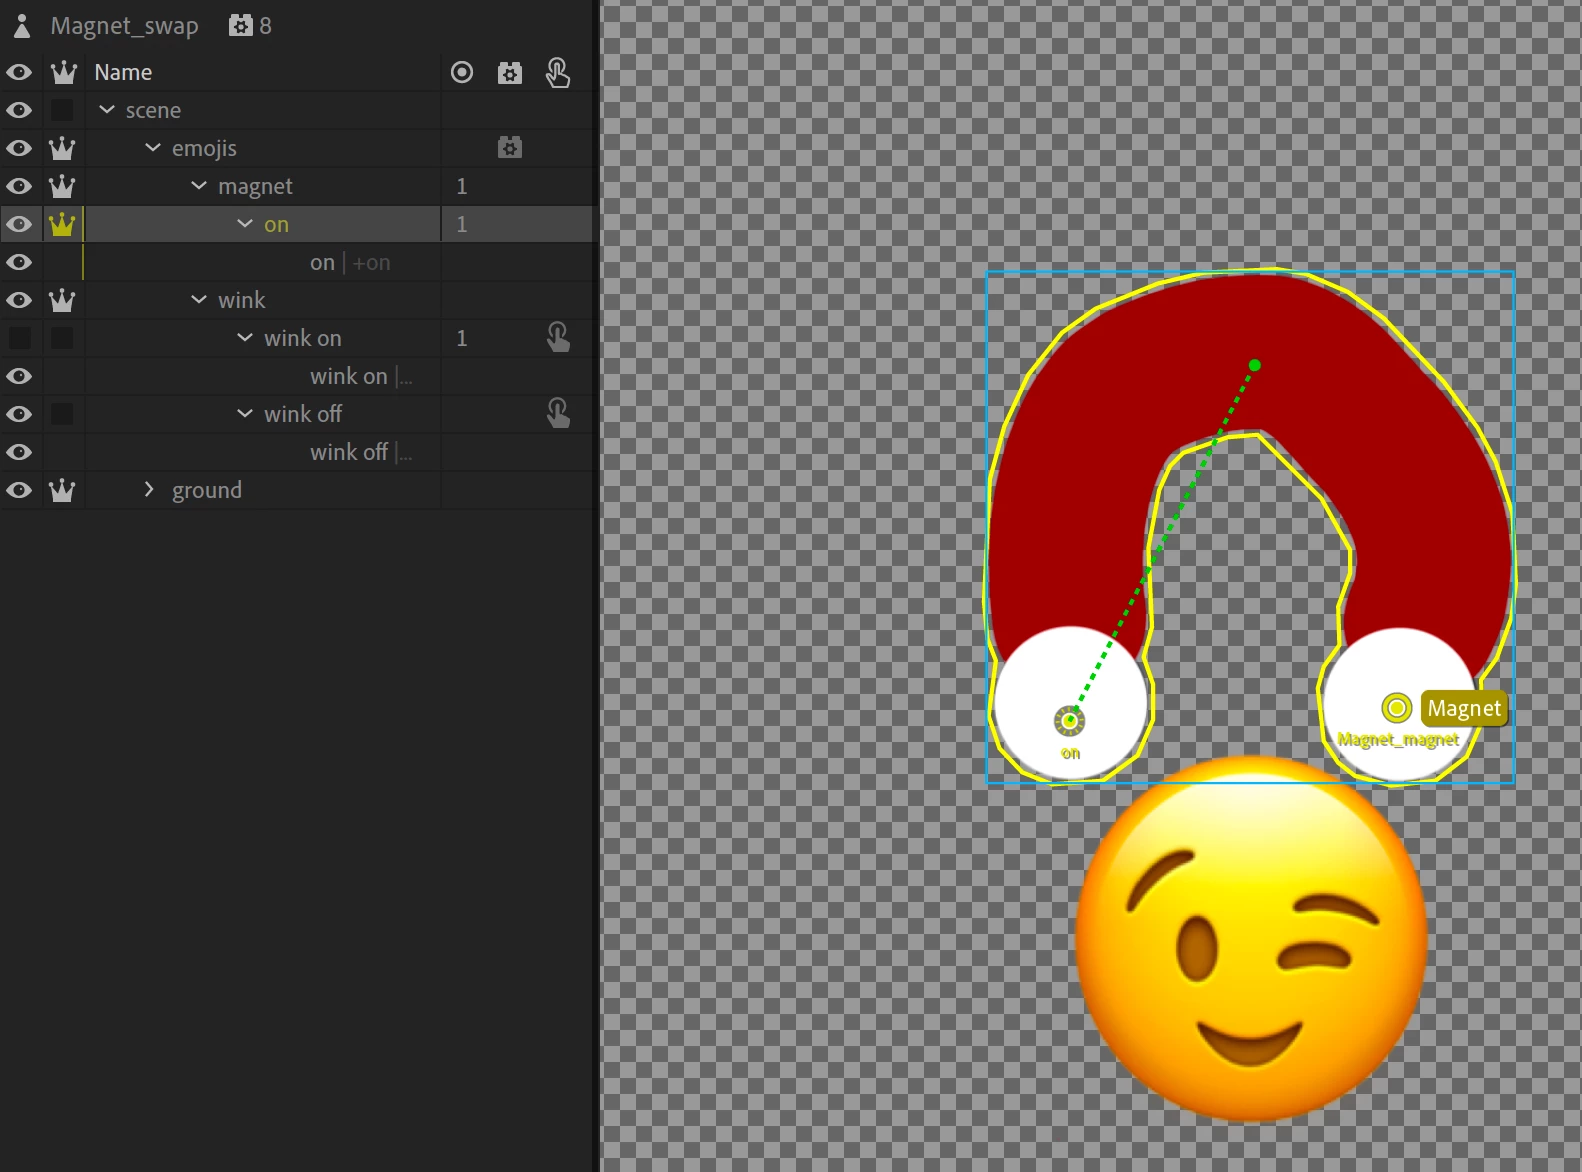Click the crown column header icon
The width and height of the screenshot is (1582, 1172).
click(63, 72)
